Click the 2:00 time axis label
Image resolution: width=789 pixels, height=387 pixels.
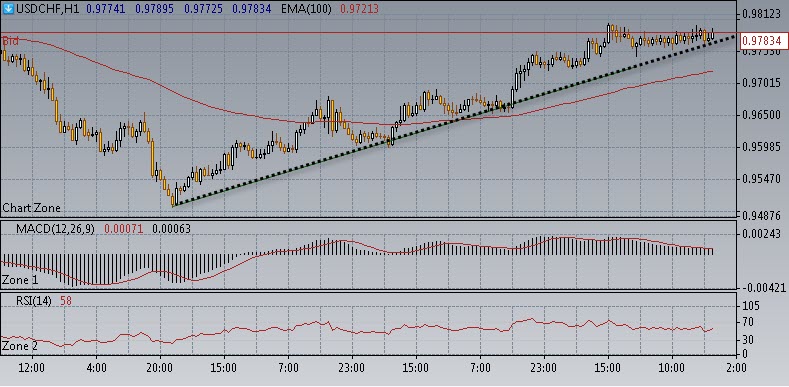tap(736, 368)
